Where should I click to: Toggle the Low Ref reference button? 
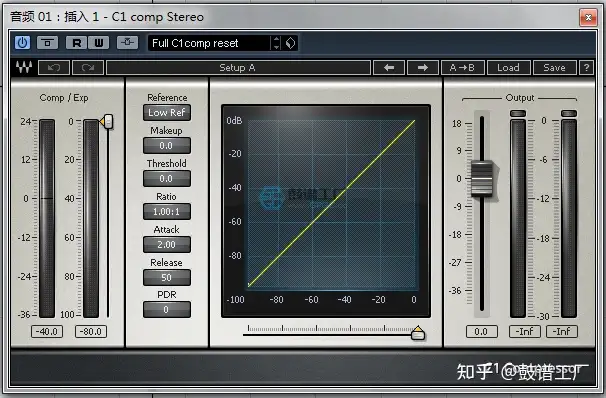point(167,113)
